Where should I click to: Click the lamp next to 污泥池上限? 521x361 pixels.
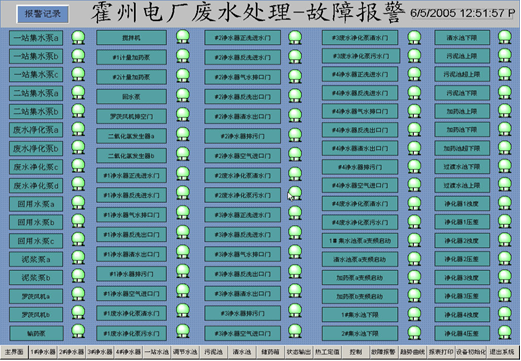505,56
